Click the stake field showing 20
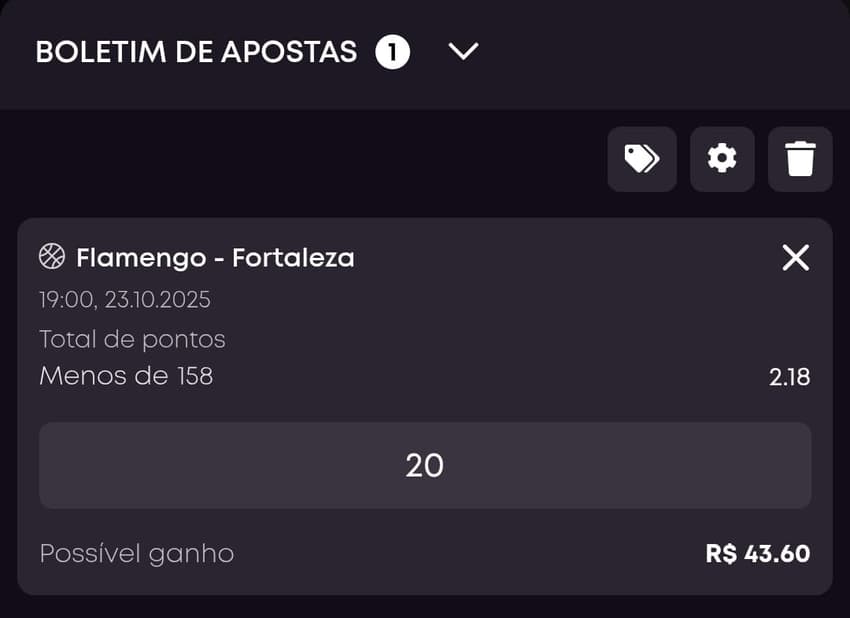 [x=424, y=466]
